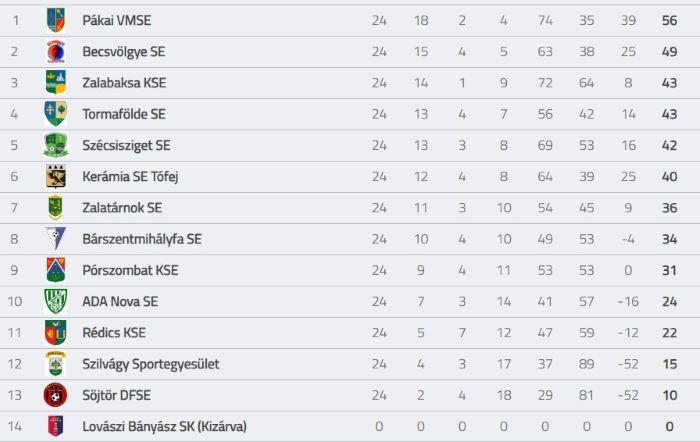Click the Söjtör DFSE round football logo
This screenshot has height=442, width=700.
pos(55,395)
